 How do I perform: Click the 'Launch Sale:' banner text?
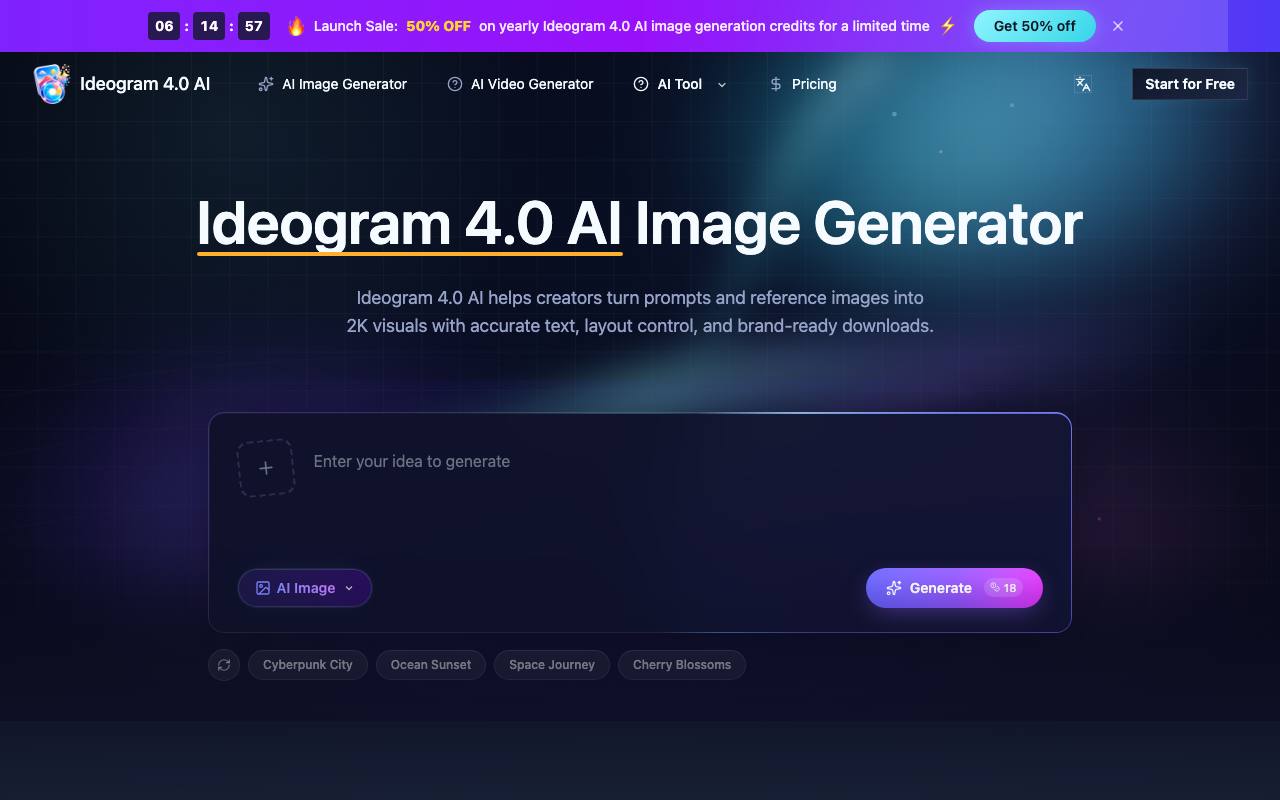point(355,26)
